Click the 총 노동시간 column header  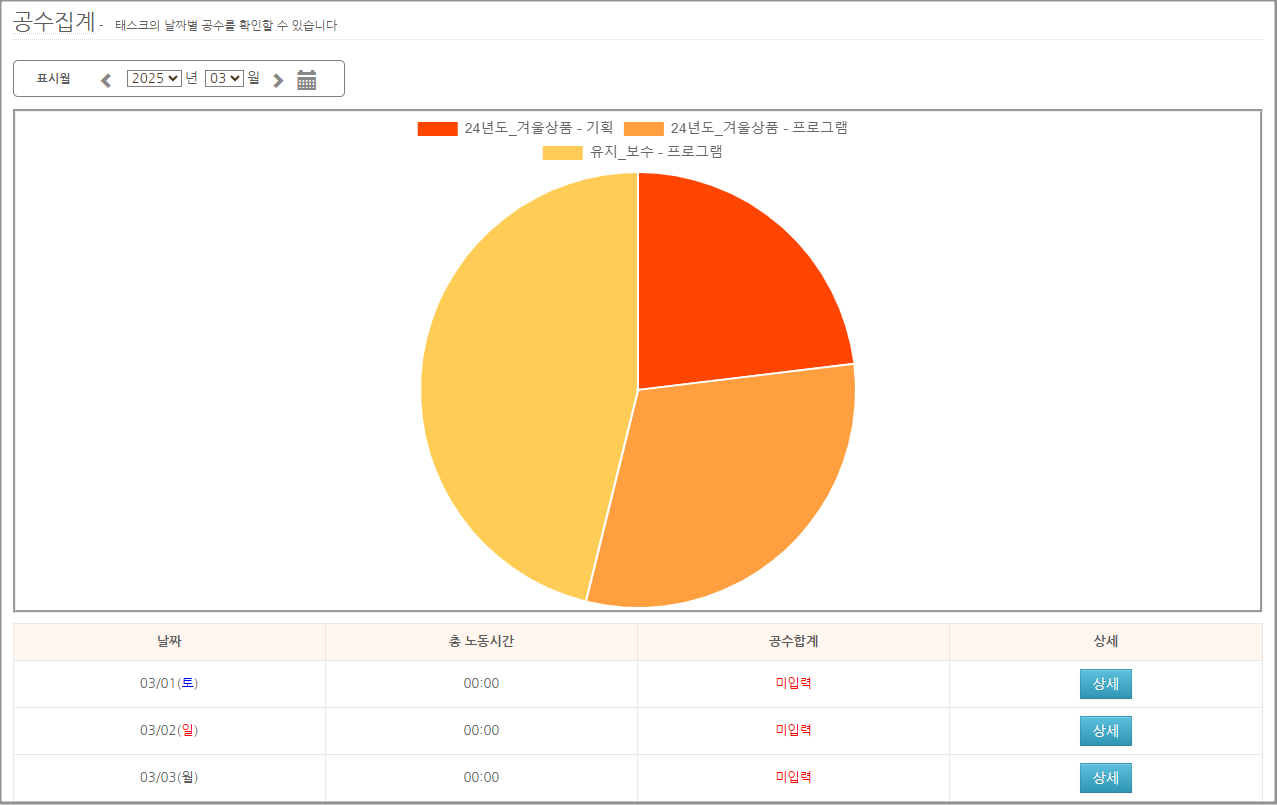pos(481,642)
